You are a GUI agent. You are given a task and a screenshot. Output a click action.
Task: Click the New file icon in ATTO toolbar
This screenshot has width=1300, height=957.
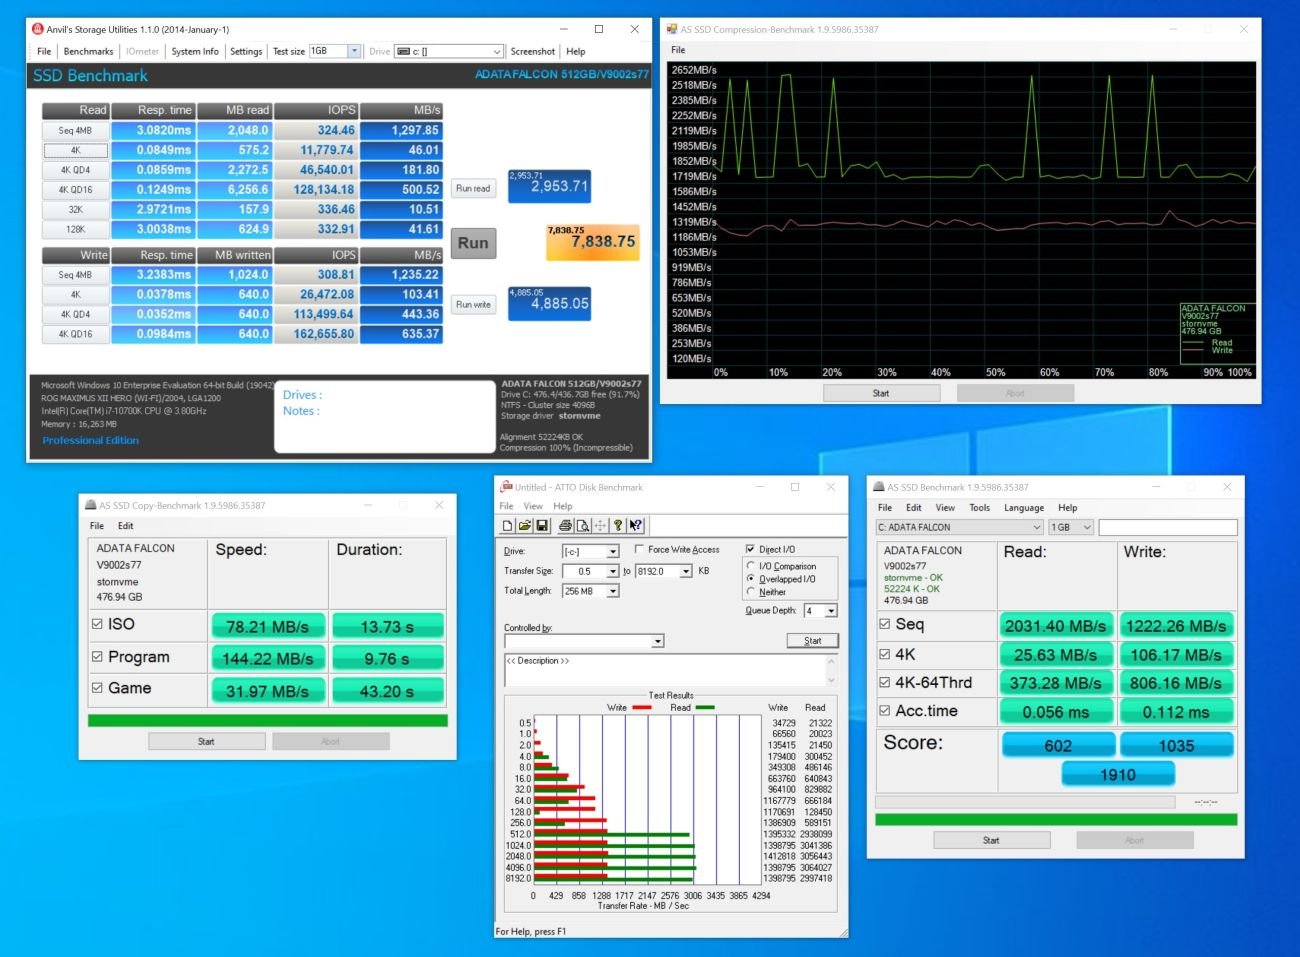508,525
